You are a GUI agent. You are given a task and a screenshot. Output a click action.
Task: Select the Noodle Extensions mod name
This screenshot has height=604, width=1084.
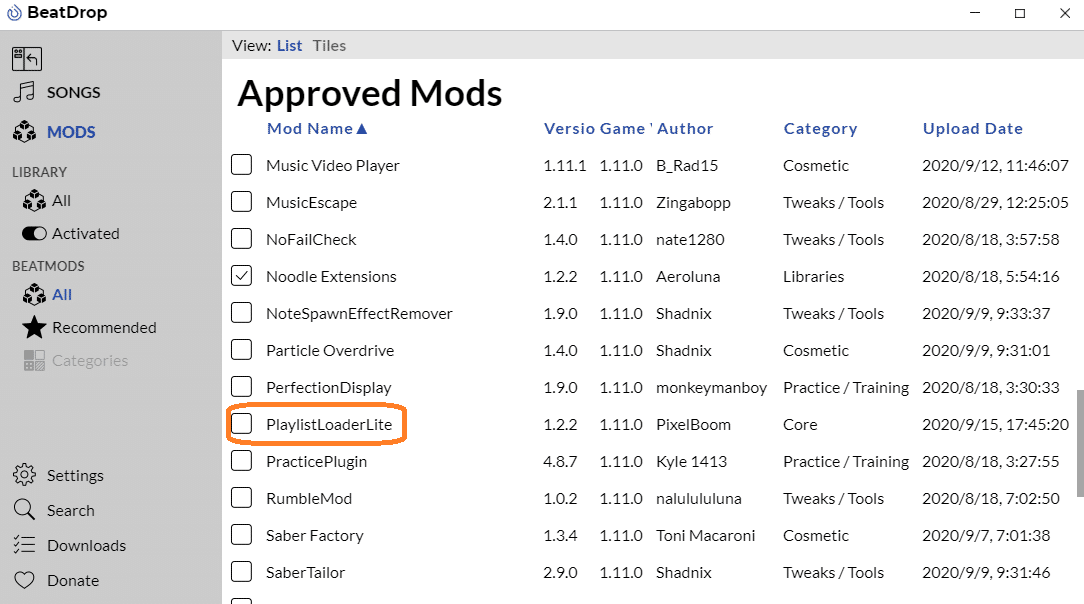click(331, 276)
